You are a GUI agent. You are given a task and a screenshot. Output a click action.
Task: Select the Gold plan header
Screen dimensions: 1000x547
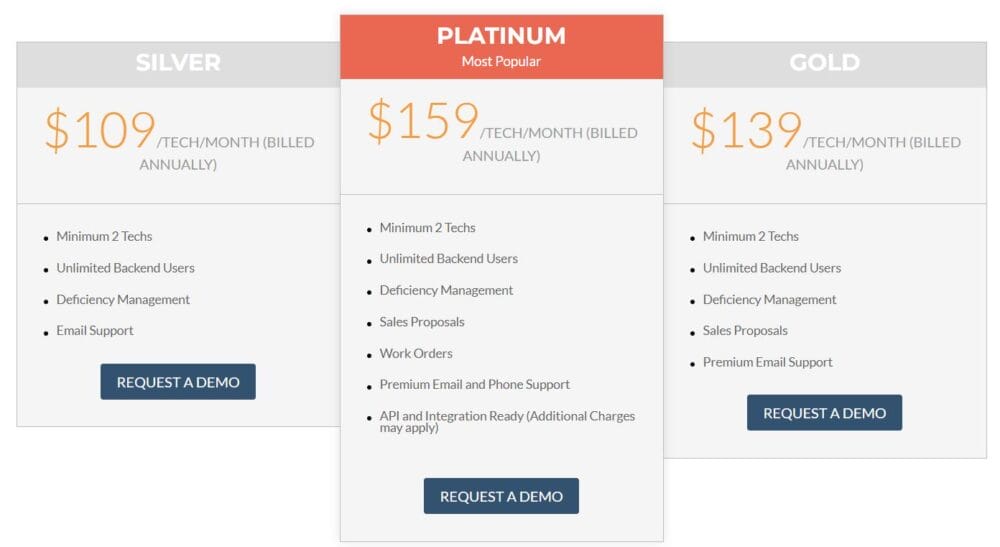(x=824, y=63)
